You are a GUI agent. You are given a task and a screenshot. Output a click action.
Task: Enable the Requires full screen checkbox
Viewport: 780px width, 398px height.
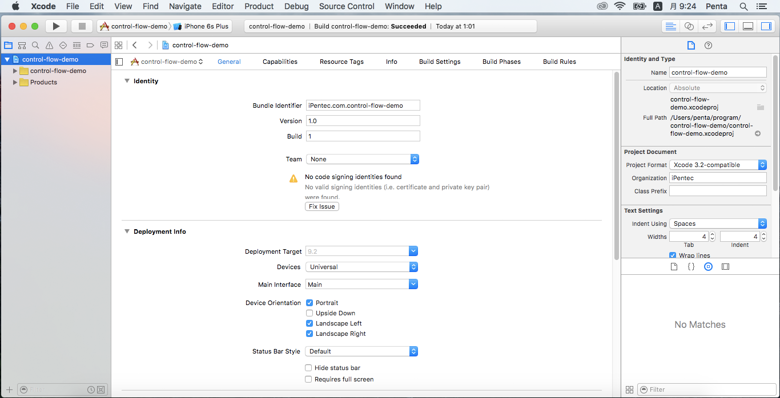(x=309, y=379)
